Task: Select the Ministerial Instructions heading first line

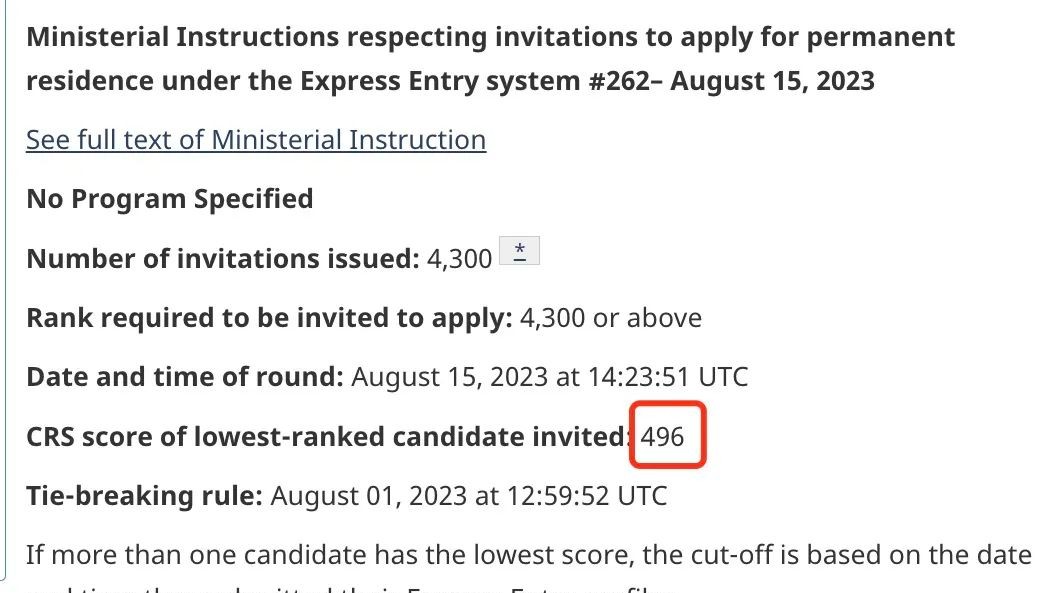Action: 490,36
